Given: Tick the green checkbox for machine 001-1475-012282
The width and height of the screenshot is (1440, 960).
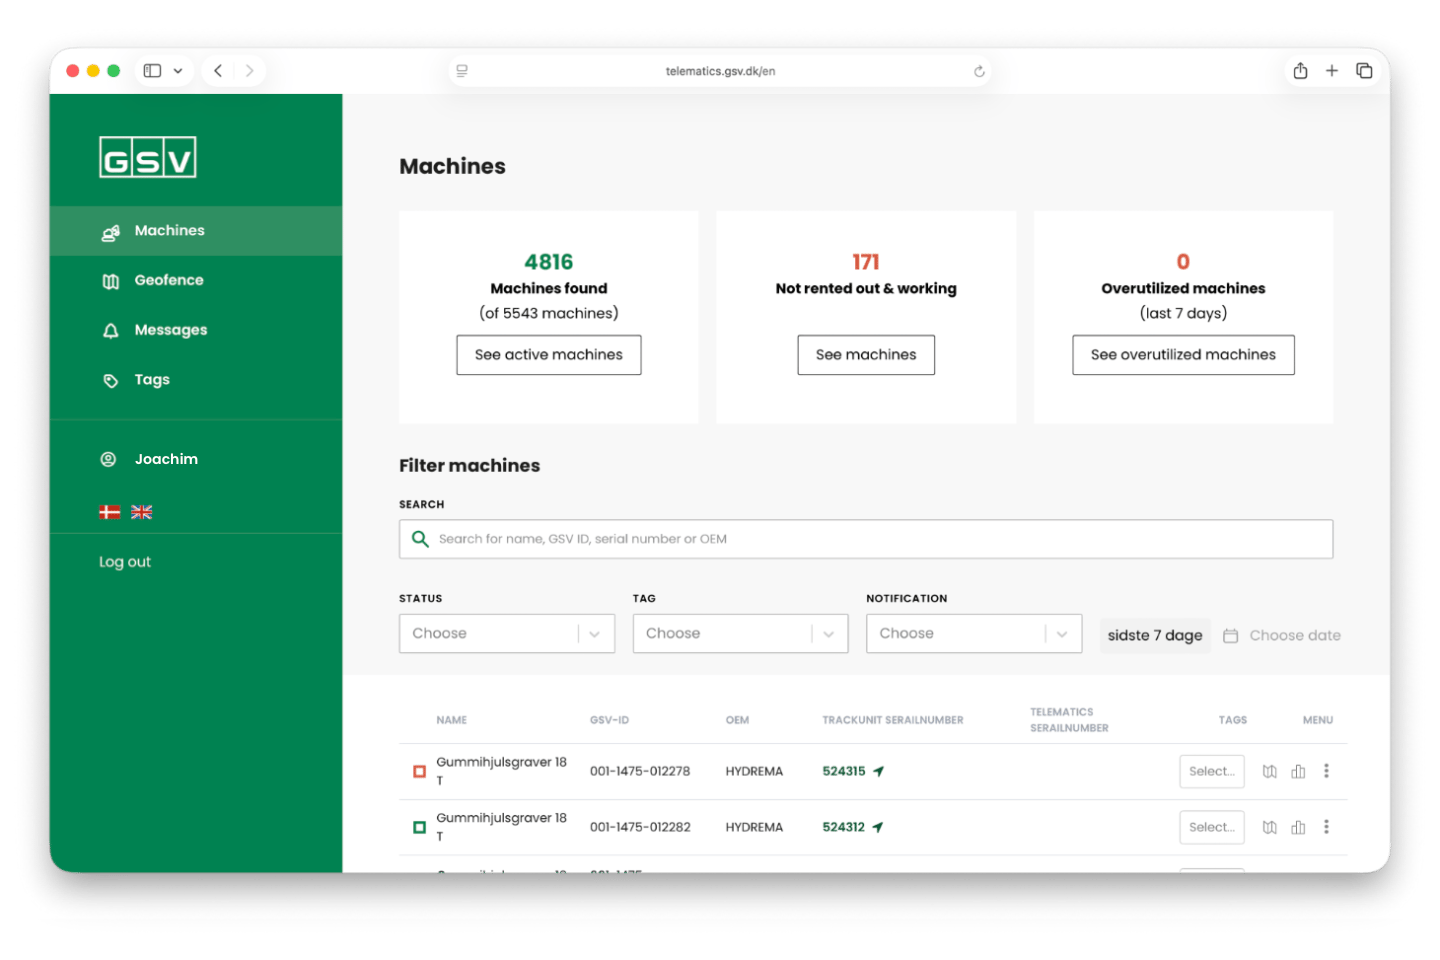Looking at the screenshot, I should [420, 827].
